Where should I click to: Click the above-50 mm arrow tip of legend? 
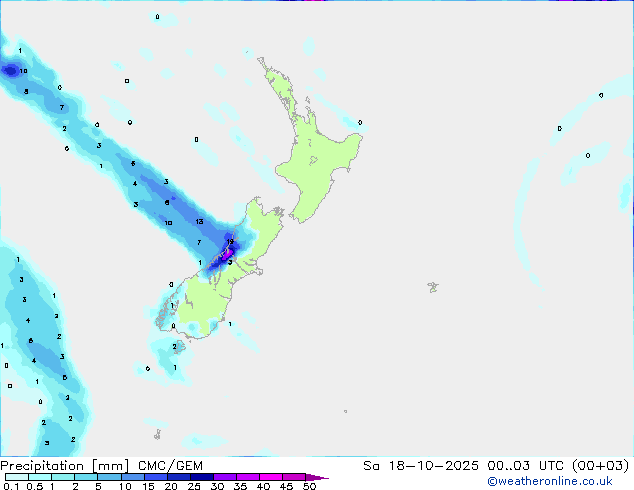click(x=316, y=477)
